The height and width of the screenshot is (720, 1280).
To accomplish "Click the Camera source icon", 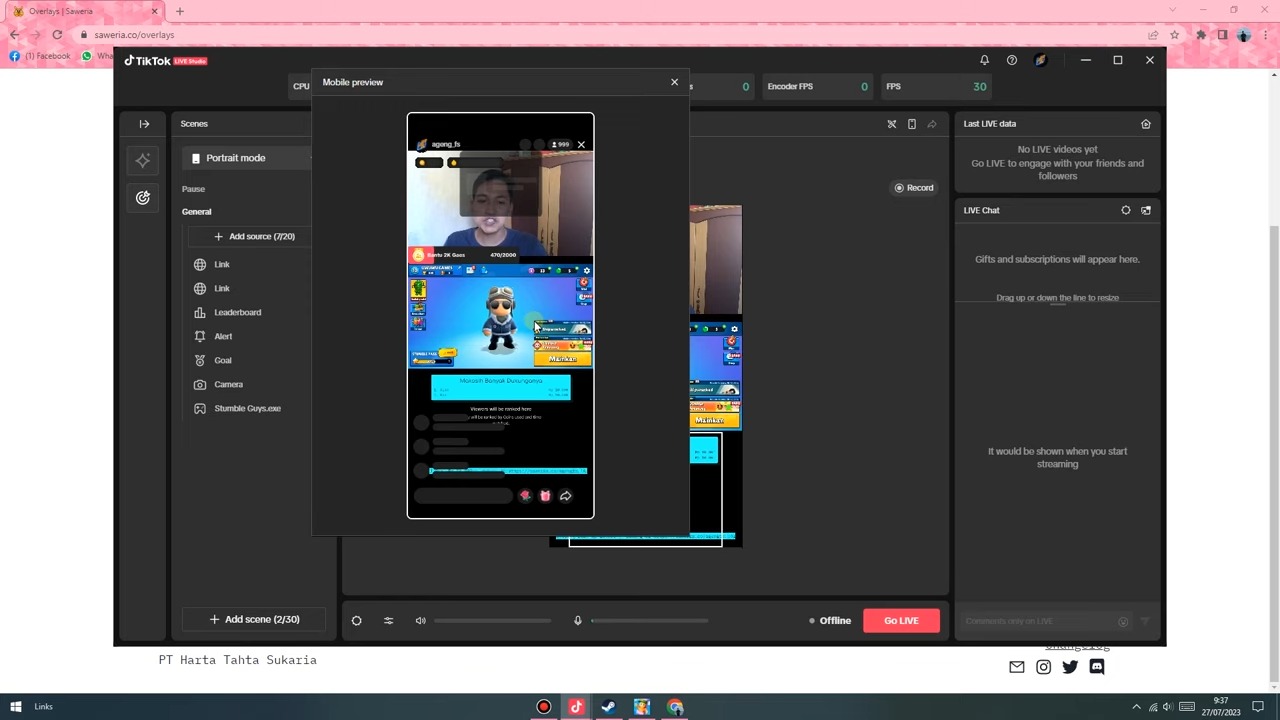I will [200, 384].
